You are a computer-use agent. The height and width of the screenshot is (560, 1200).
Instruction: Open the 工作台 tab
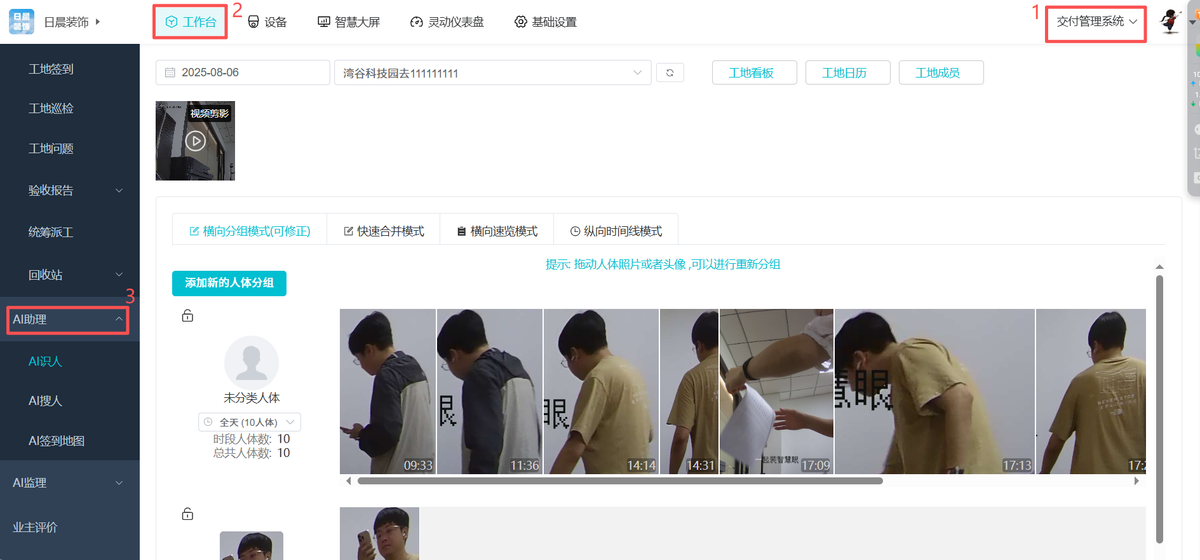[191, 22]
